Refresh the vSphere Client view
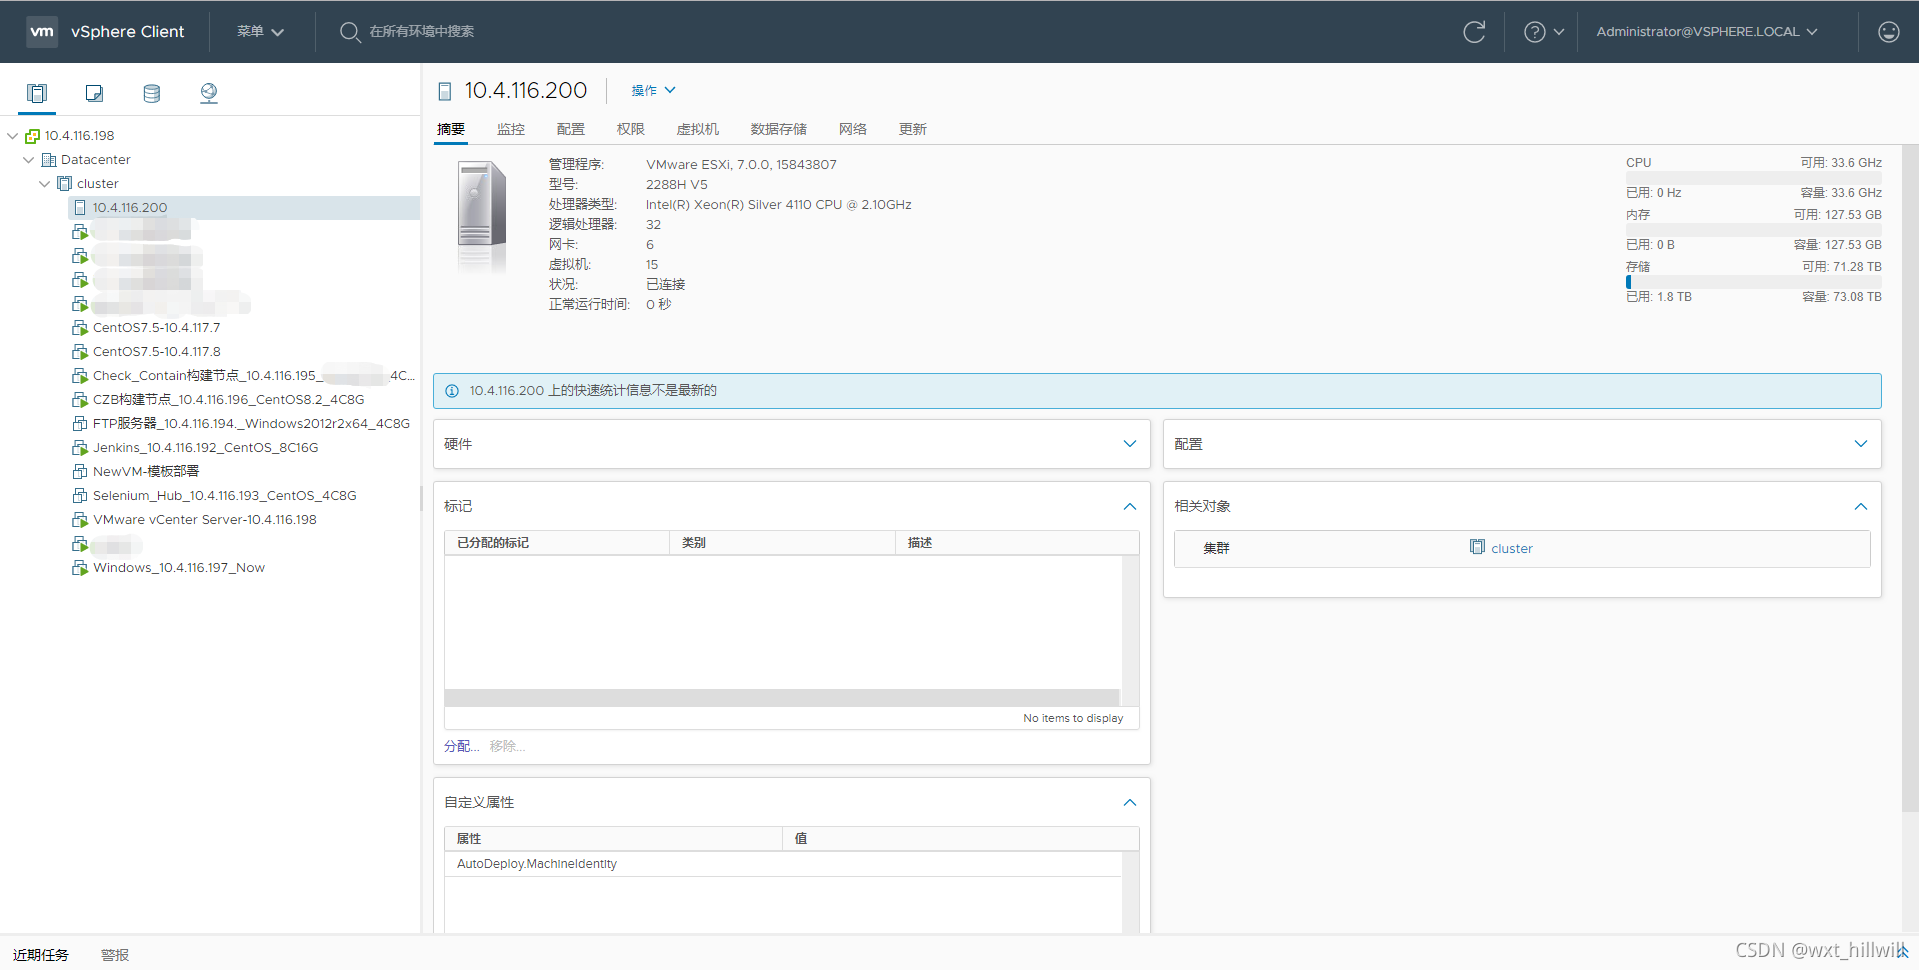This screenshot has width=1919, height=970. coord(1474,32)
